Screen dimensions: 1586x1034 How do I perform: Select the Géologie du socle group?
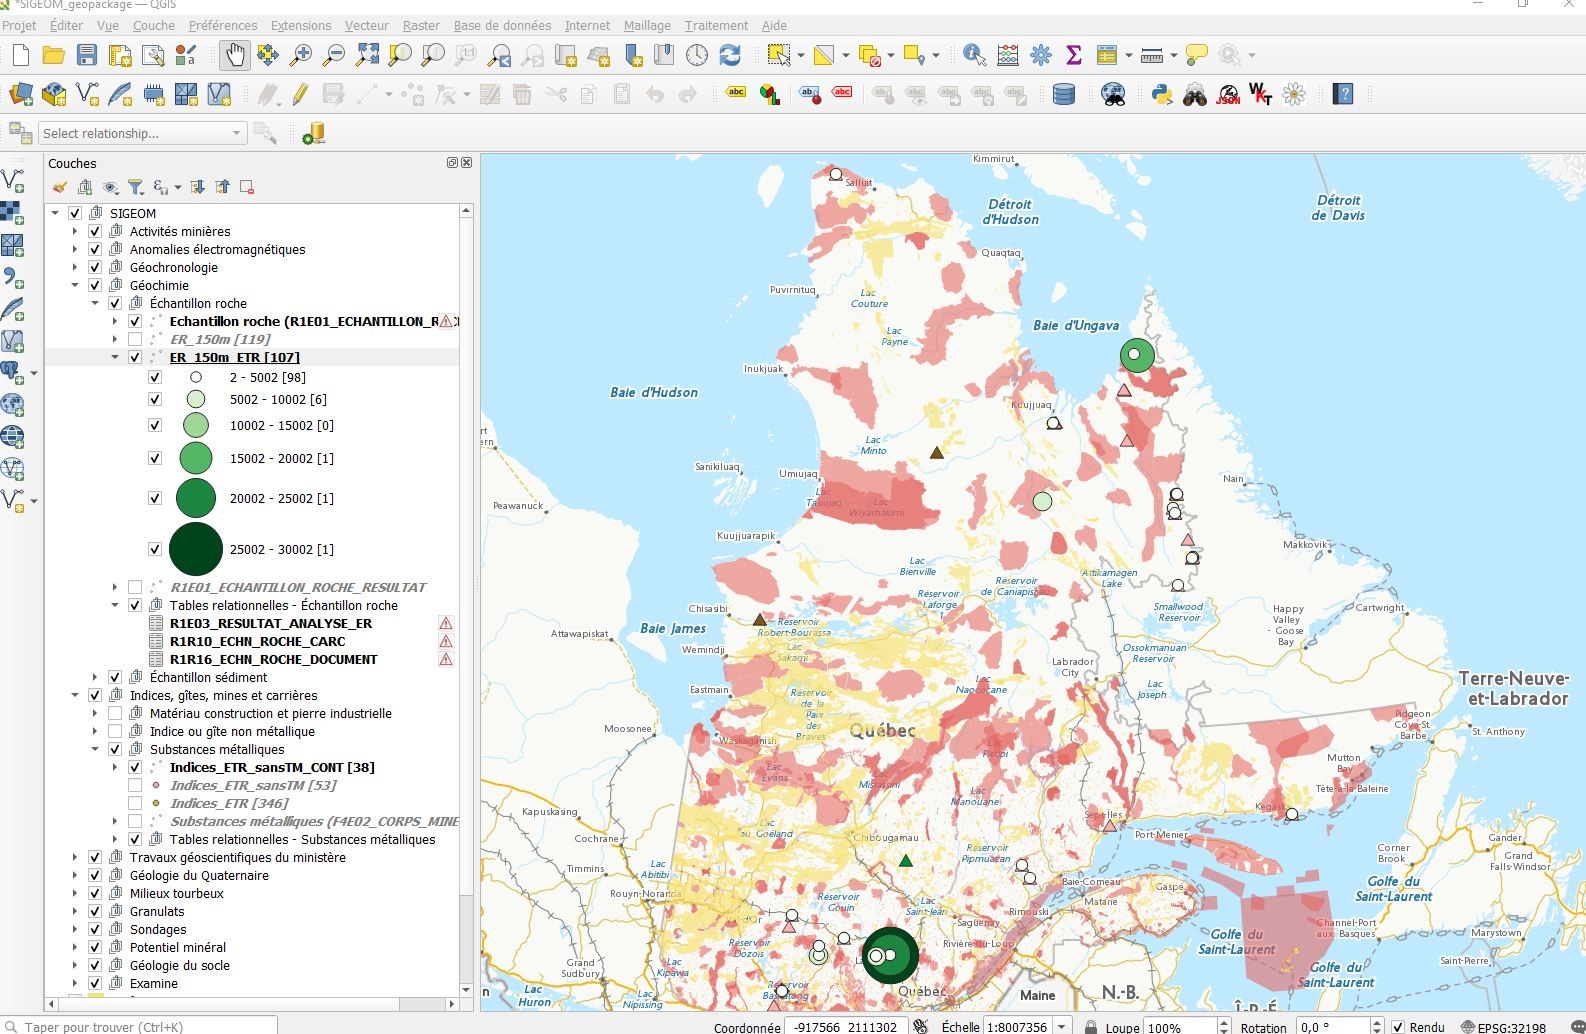pos(180,965)
